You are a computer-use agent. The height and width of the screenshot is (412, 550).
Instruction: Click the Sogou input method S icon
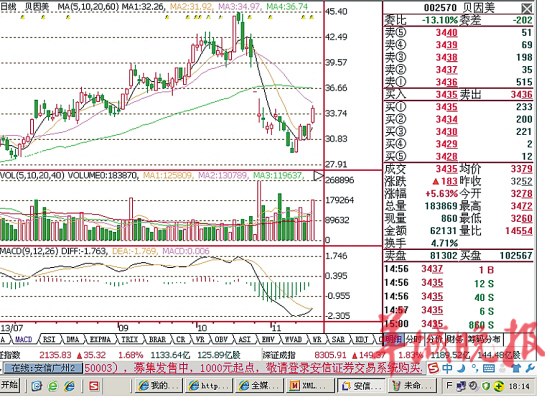tap(434, 368)
